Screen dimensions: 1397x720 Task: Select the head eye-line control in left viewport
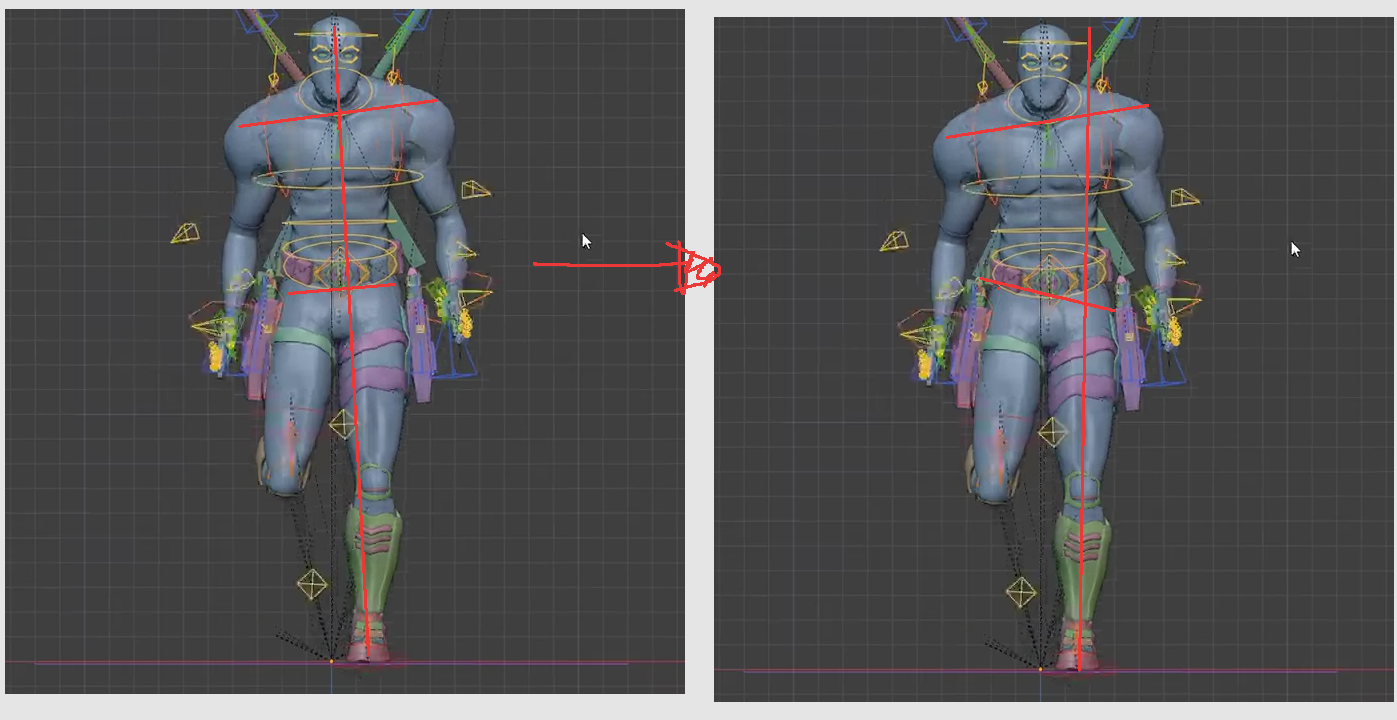coord(336,36)
